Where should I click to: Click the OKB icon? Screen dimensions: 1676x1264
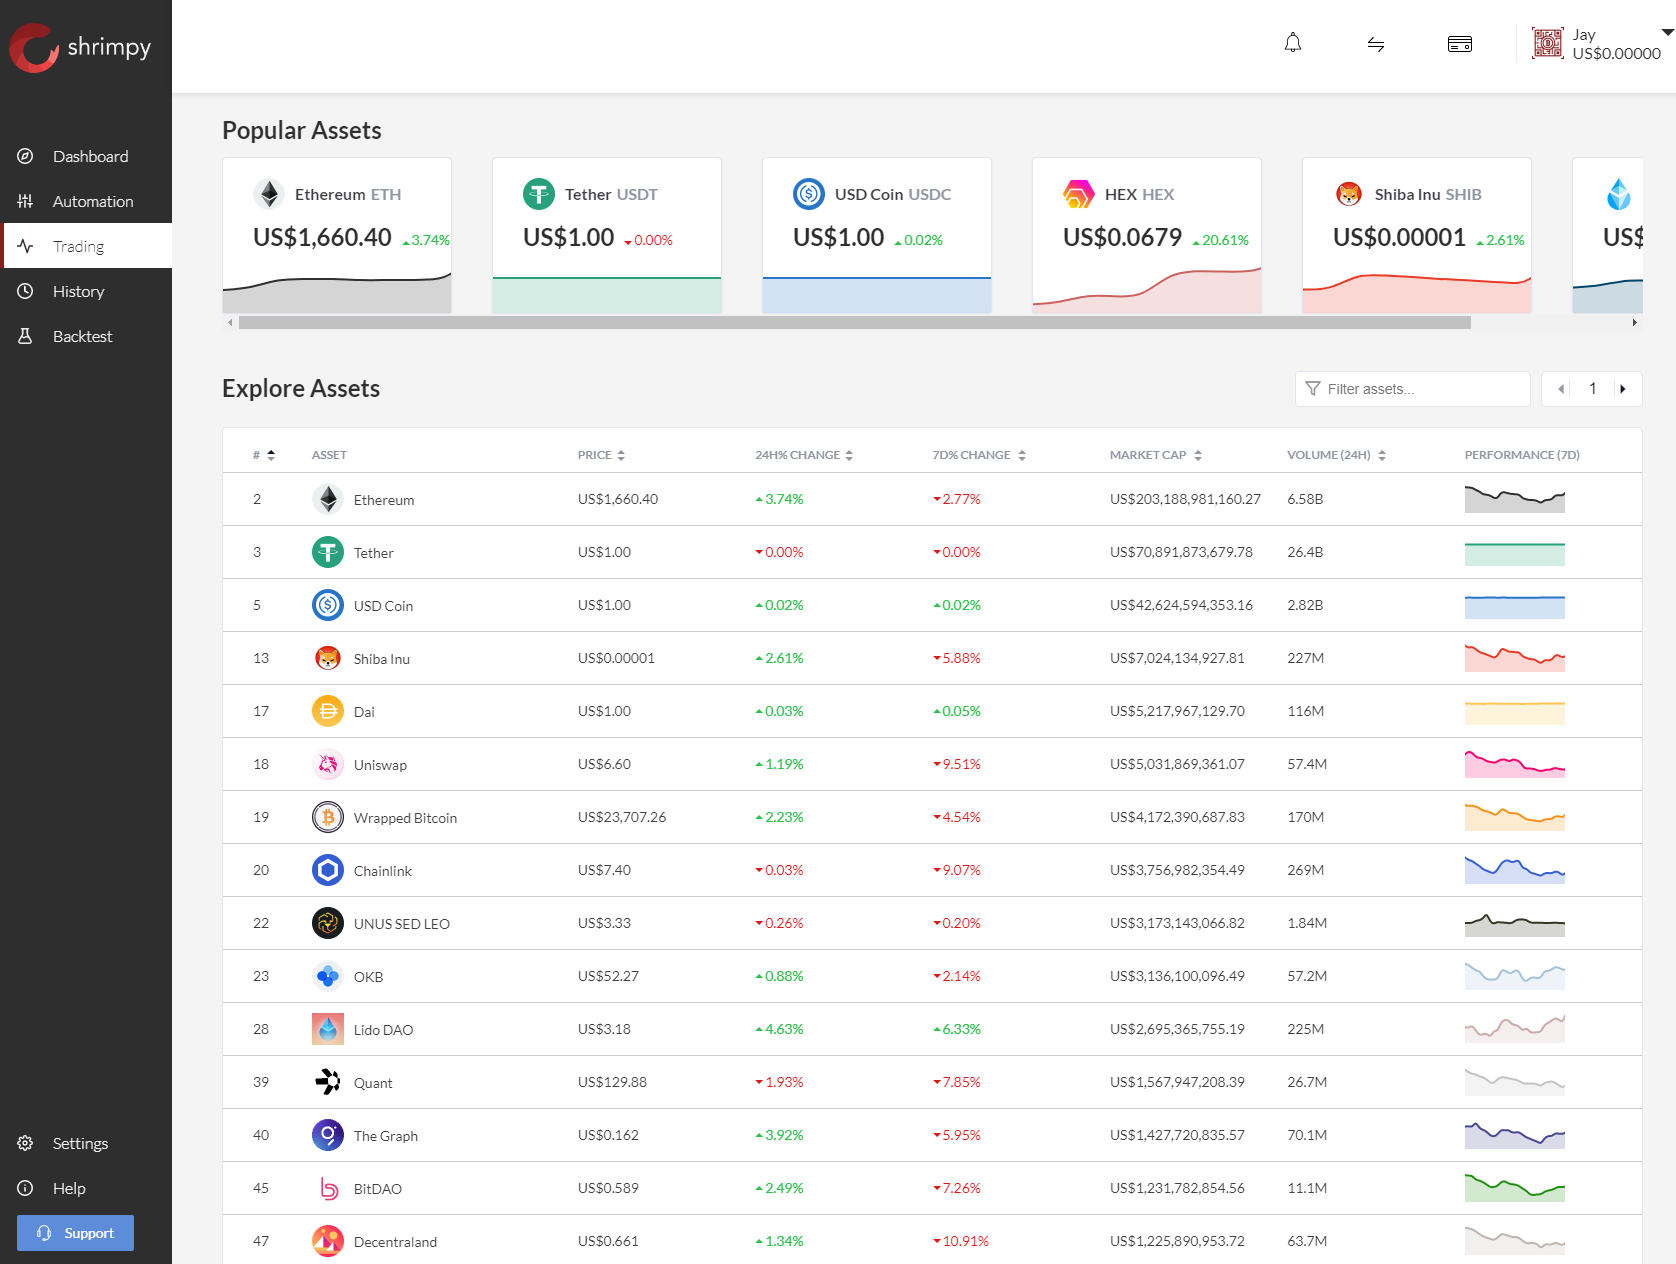coord(328,976)
